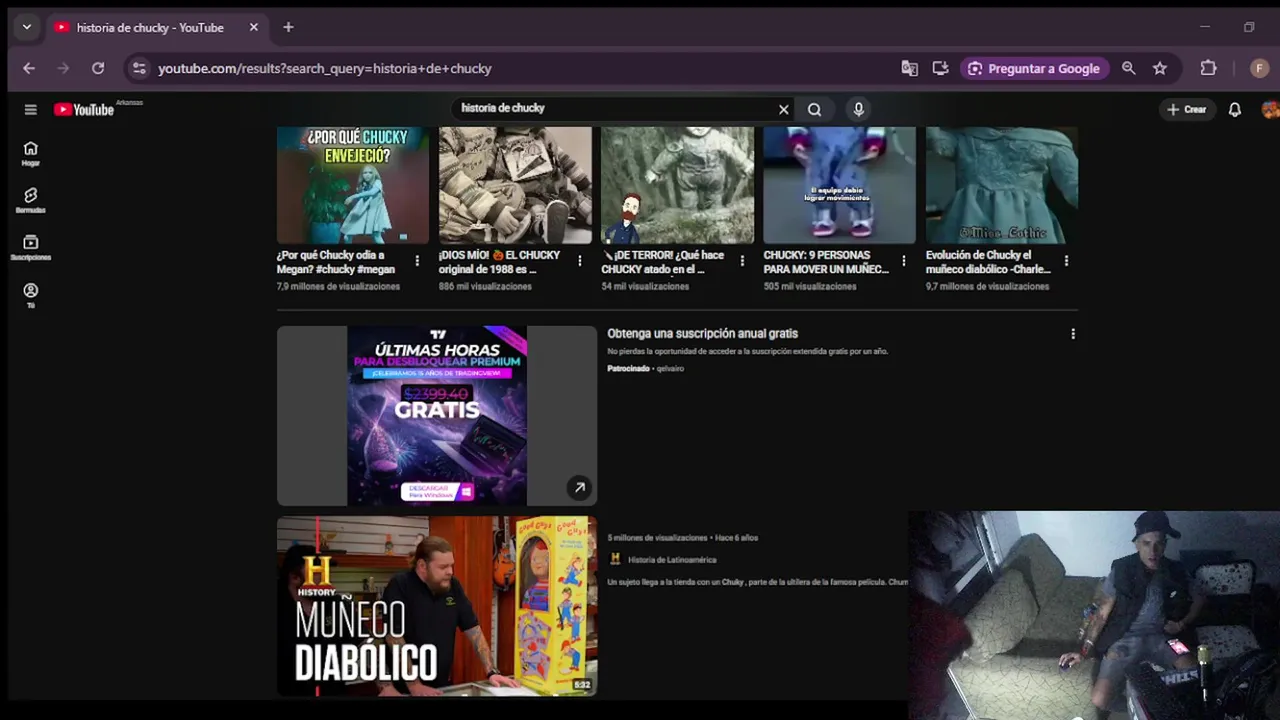This screenshot has width=1280, height=720.
Task: Open the zoom magnifier icon in address bar
Action: tap(1129, 68)
